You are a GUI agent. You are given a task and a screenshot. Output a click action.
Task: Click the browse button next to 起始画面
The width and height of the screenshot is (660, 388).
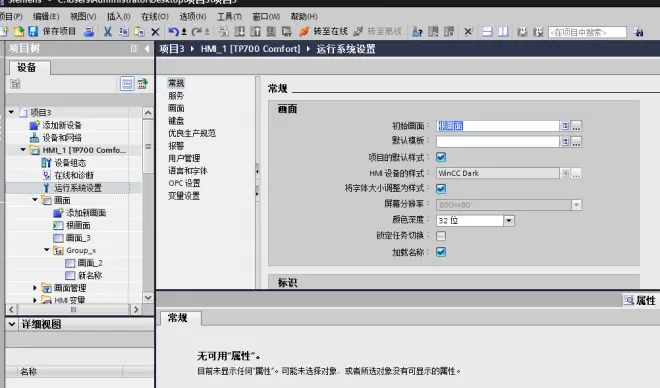[576, 126]
